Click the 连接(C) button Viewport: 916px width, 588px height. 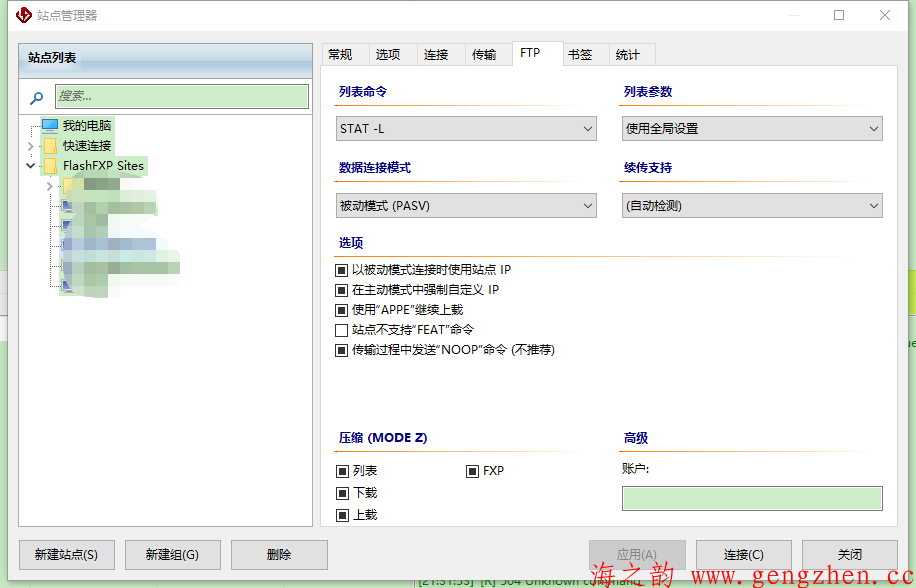(743, 555)
